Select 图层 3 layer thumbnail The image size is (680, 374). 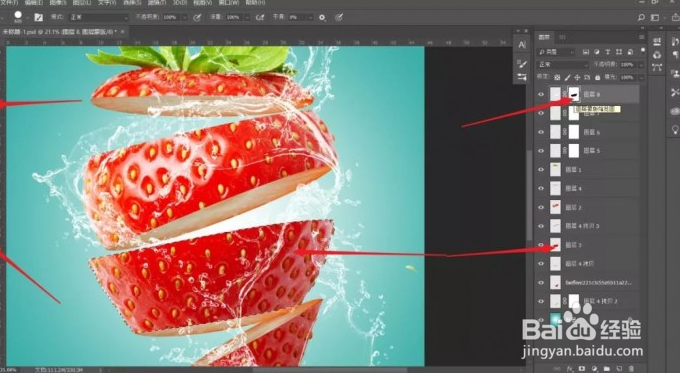556,245
